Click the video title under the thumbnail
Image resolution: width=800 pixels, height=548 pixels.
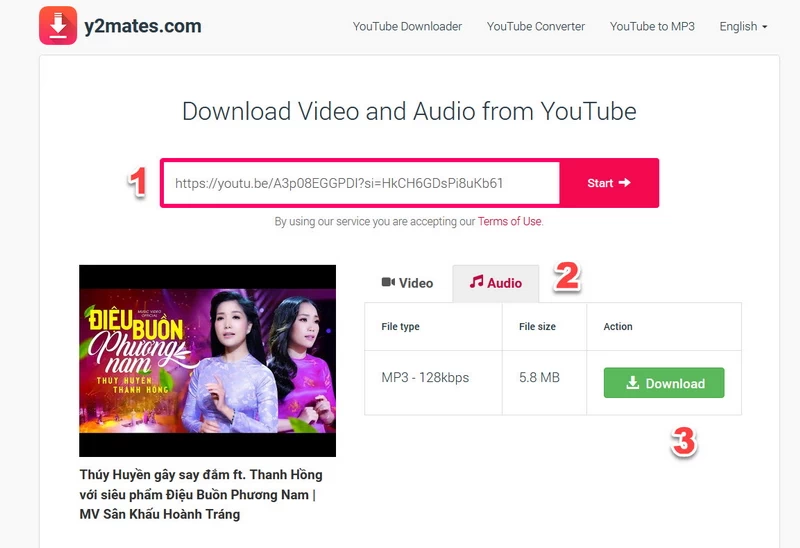(201, 494)
